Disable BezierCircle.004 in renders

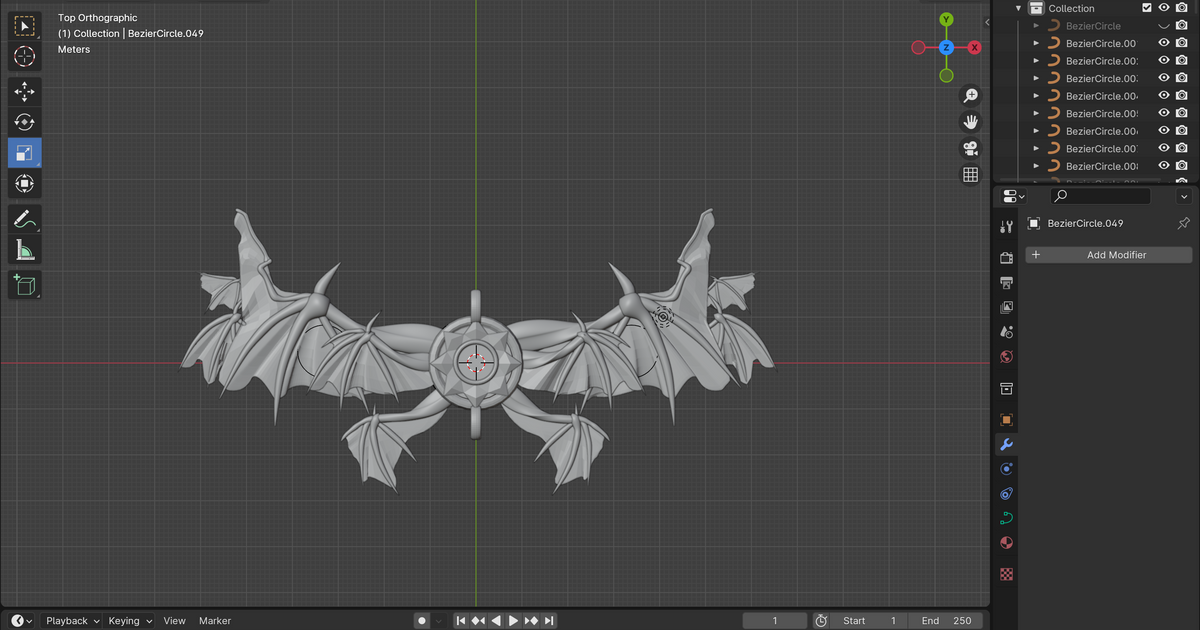click(1181, 96)
